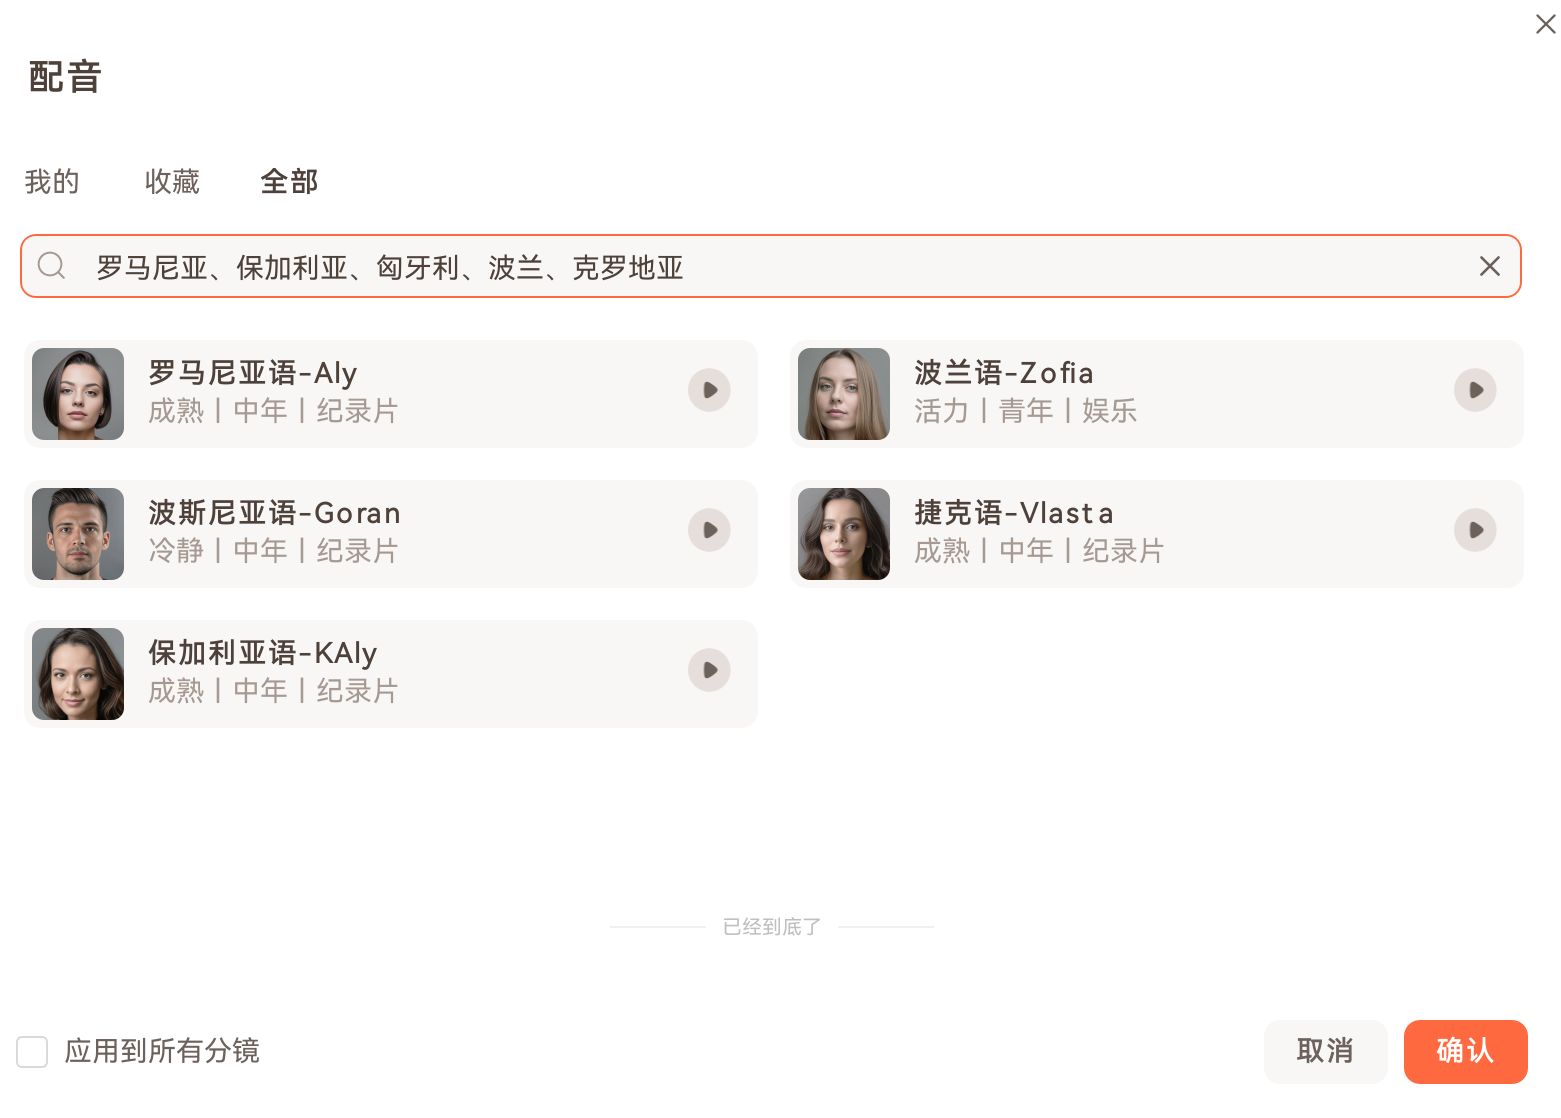Open the 收藏 tab
The height and width of the screenshot is (1118, 1561).
[x=172, y=182]
